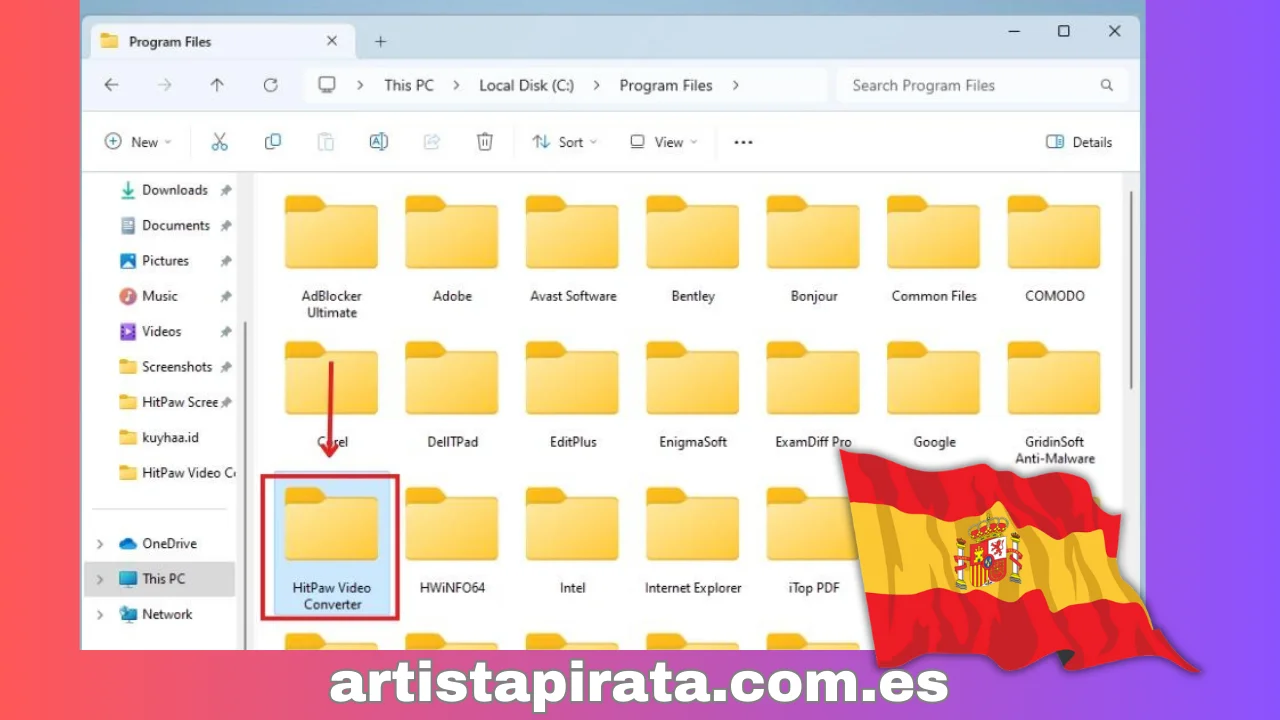Viewport: 1280px width, 720px height.
Task: Open the Avast Software folder
Action: click(573, 249)
